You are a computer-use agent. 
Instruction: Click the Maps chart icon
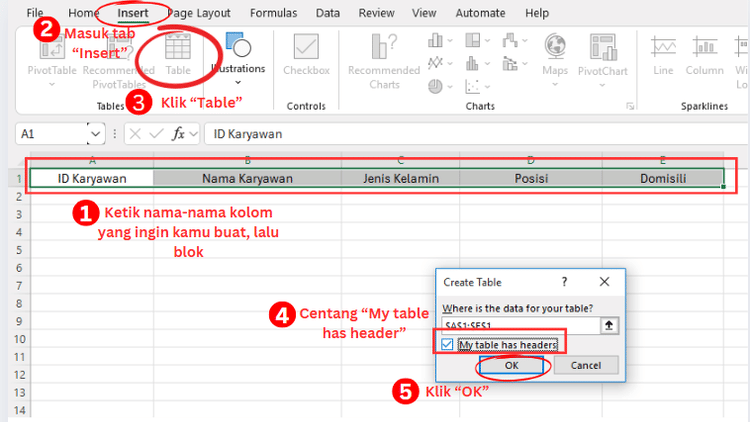(555, 53)
